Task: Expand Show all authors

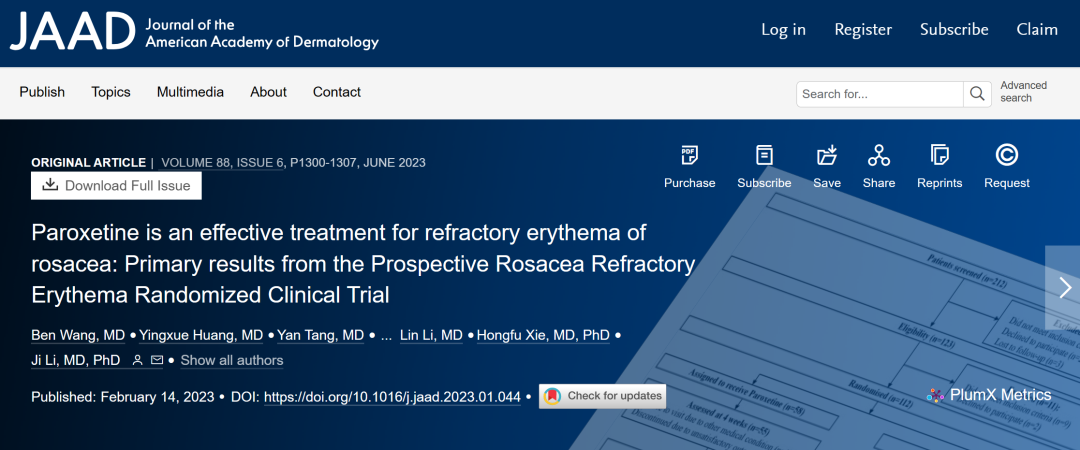Action: pyautogui.click(x=231, y=360)
